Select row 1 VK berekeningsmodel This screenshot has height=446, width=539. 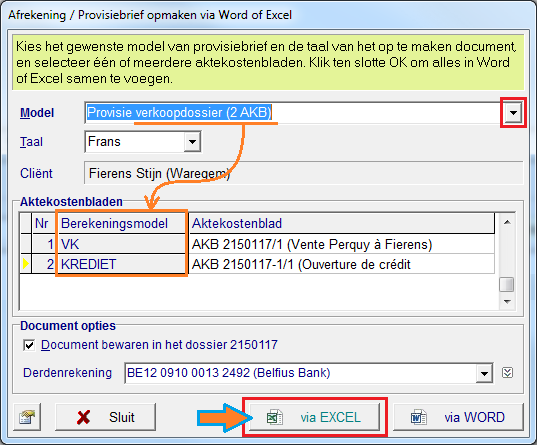coord(122,244)
